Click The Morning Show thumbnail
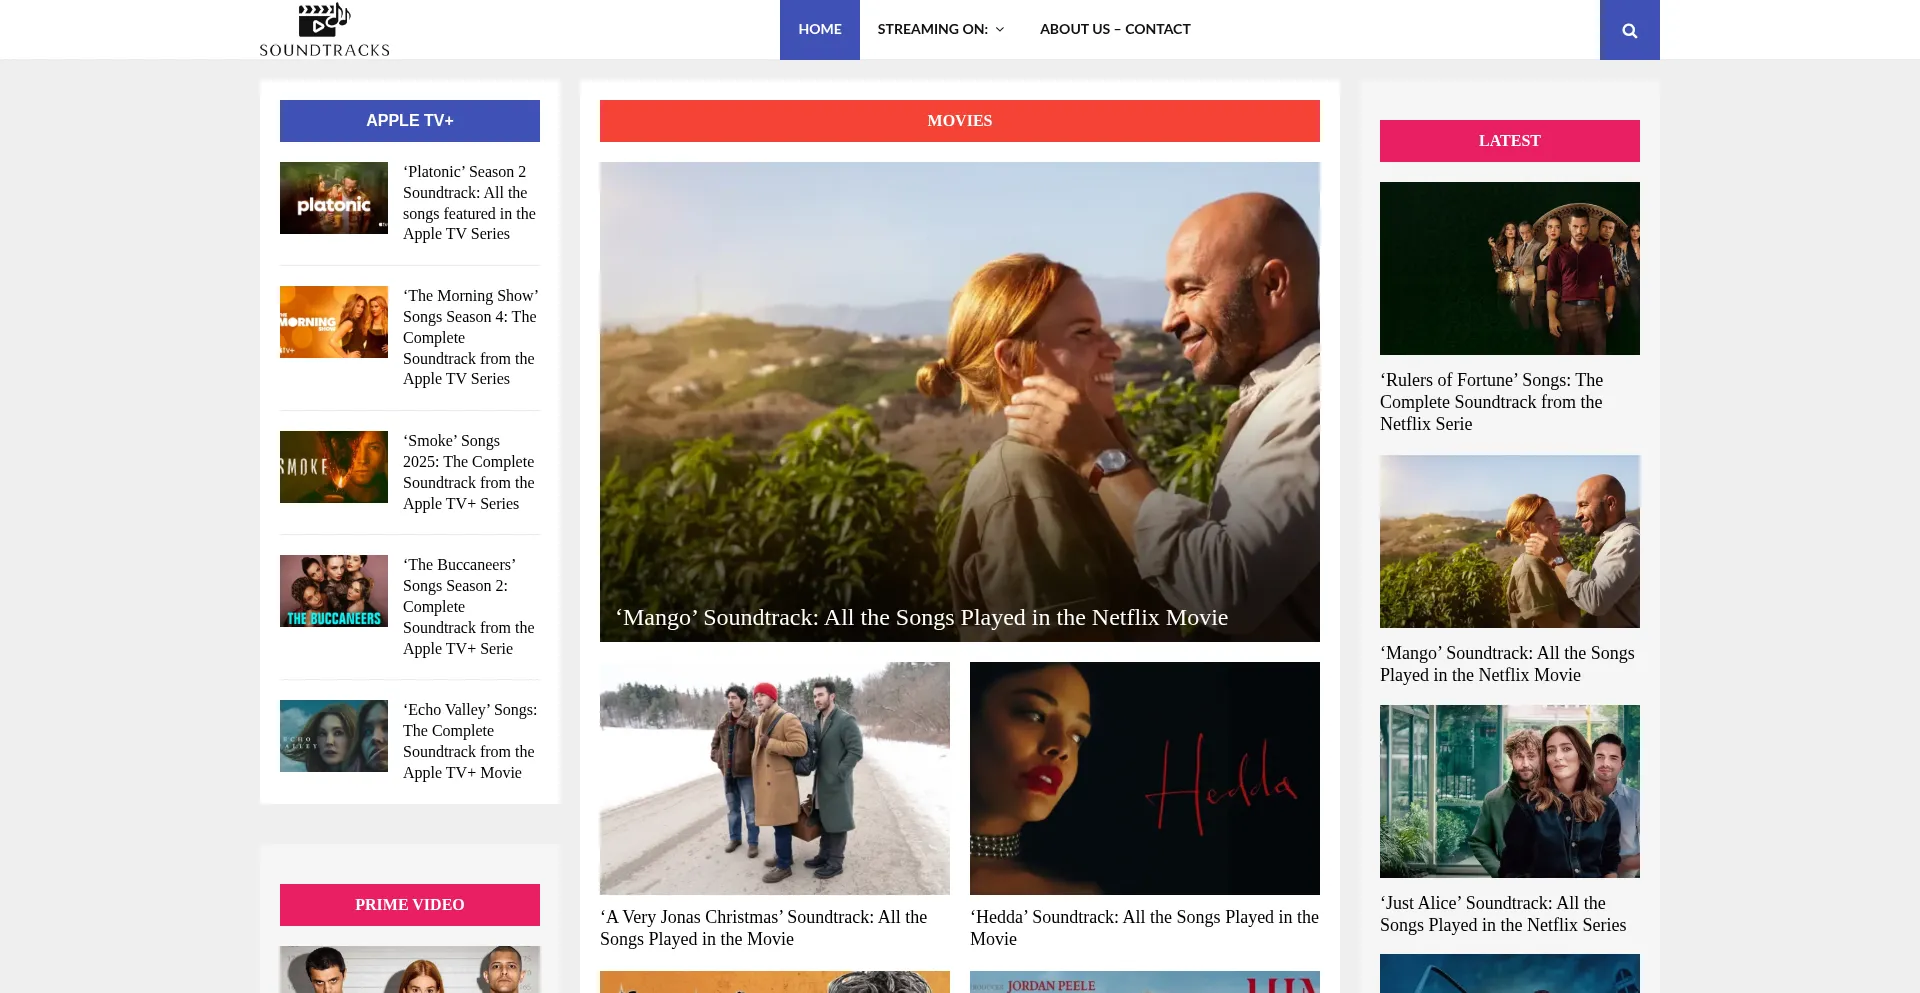 (333, 322)
